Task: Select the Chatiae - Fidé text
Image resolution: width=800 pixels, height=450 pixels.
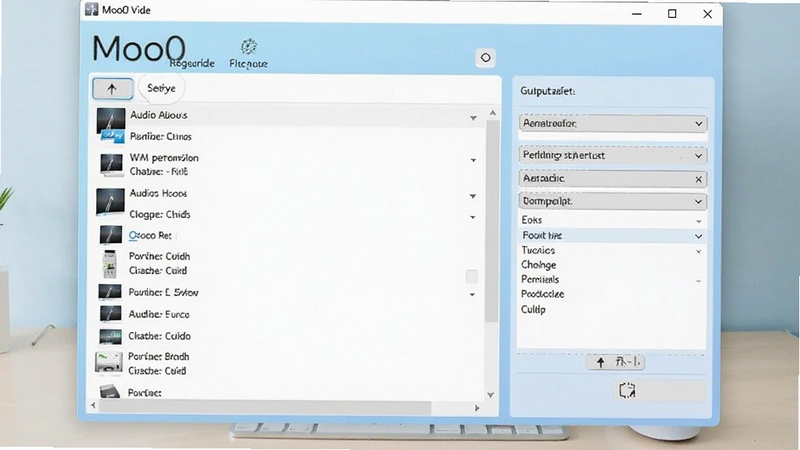Action: tap(159, 171)
